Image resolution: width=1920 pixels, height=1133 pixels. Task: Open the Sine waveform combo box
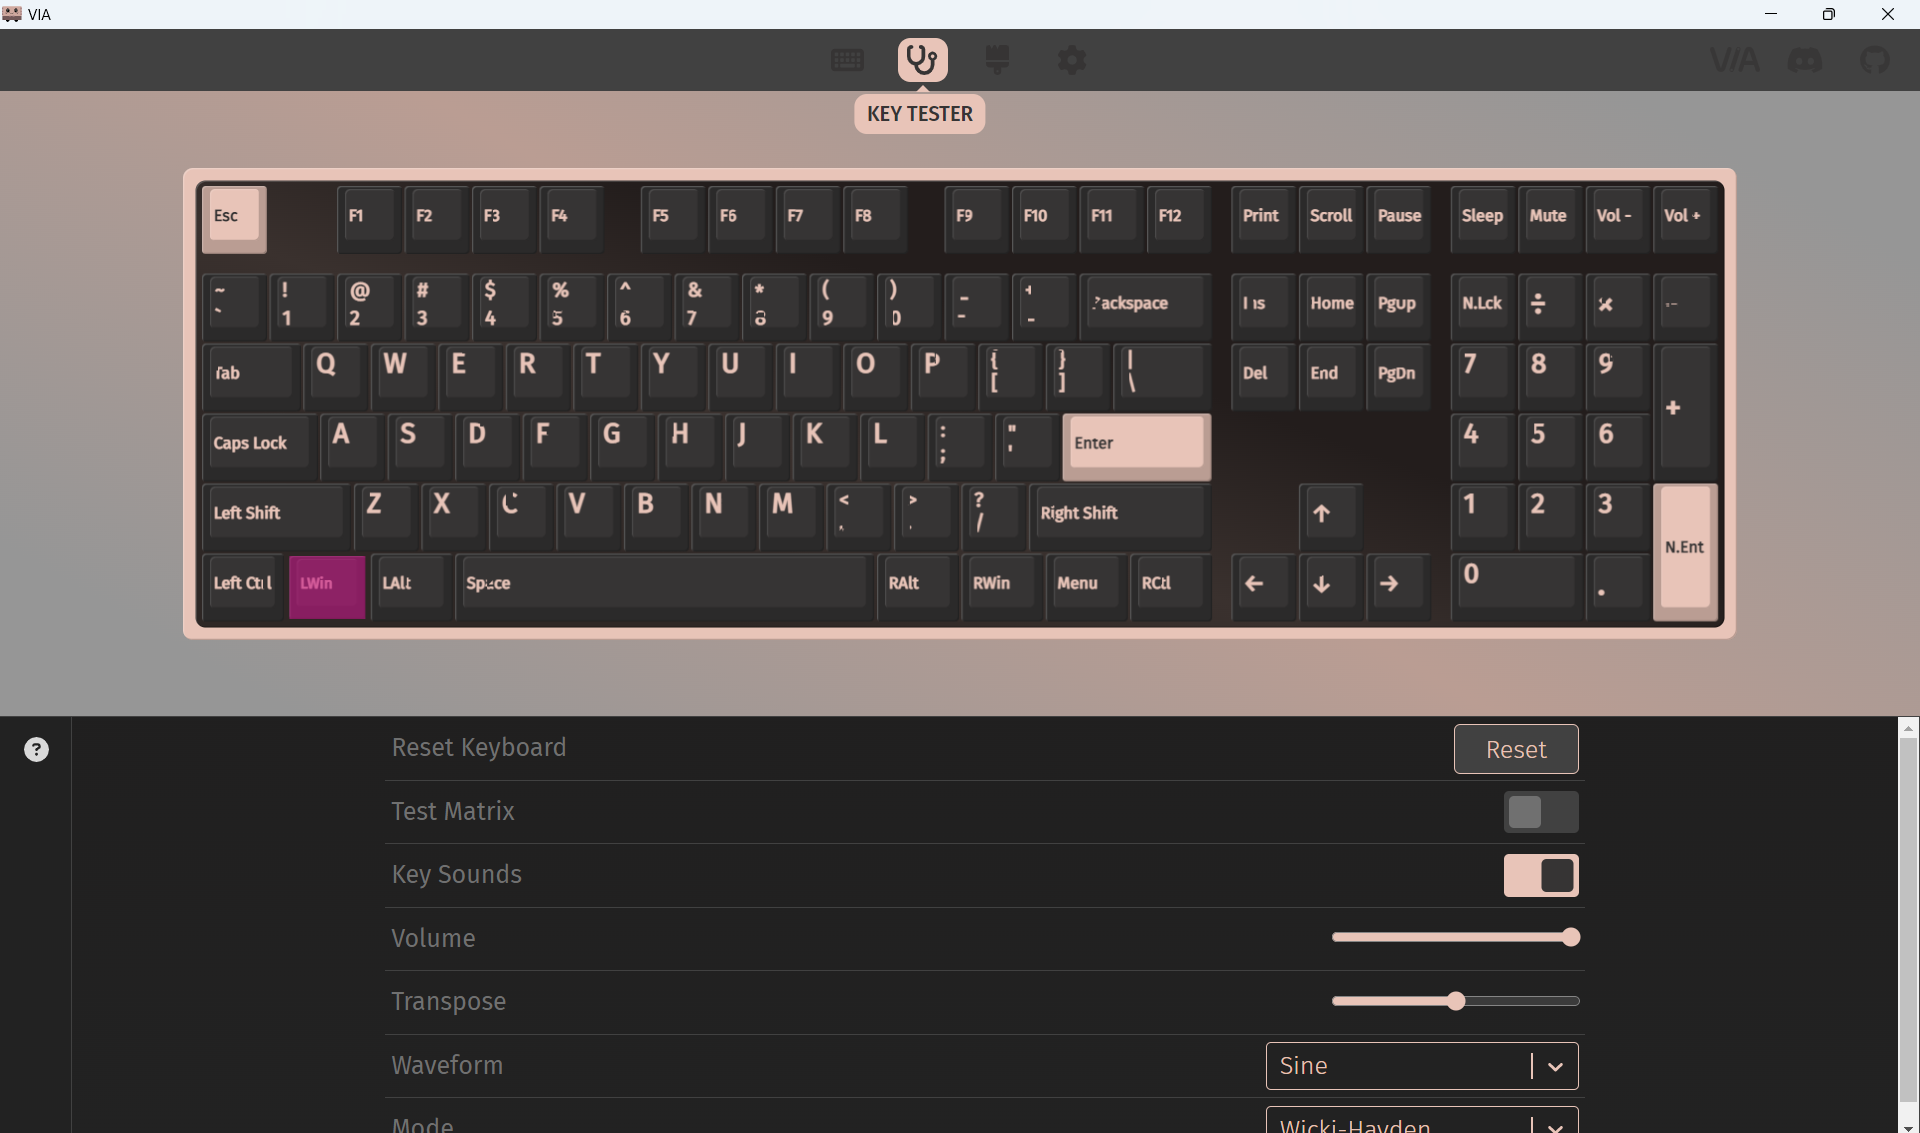point(1422,1066)
